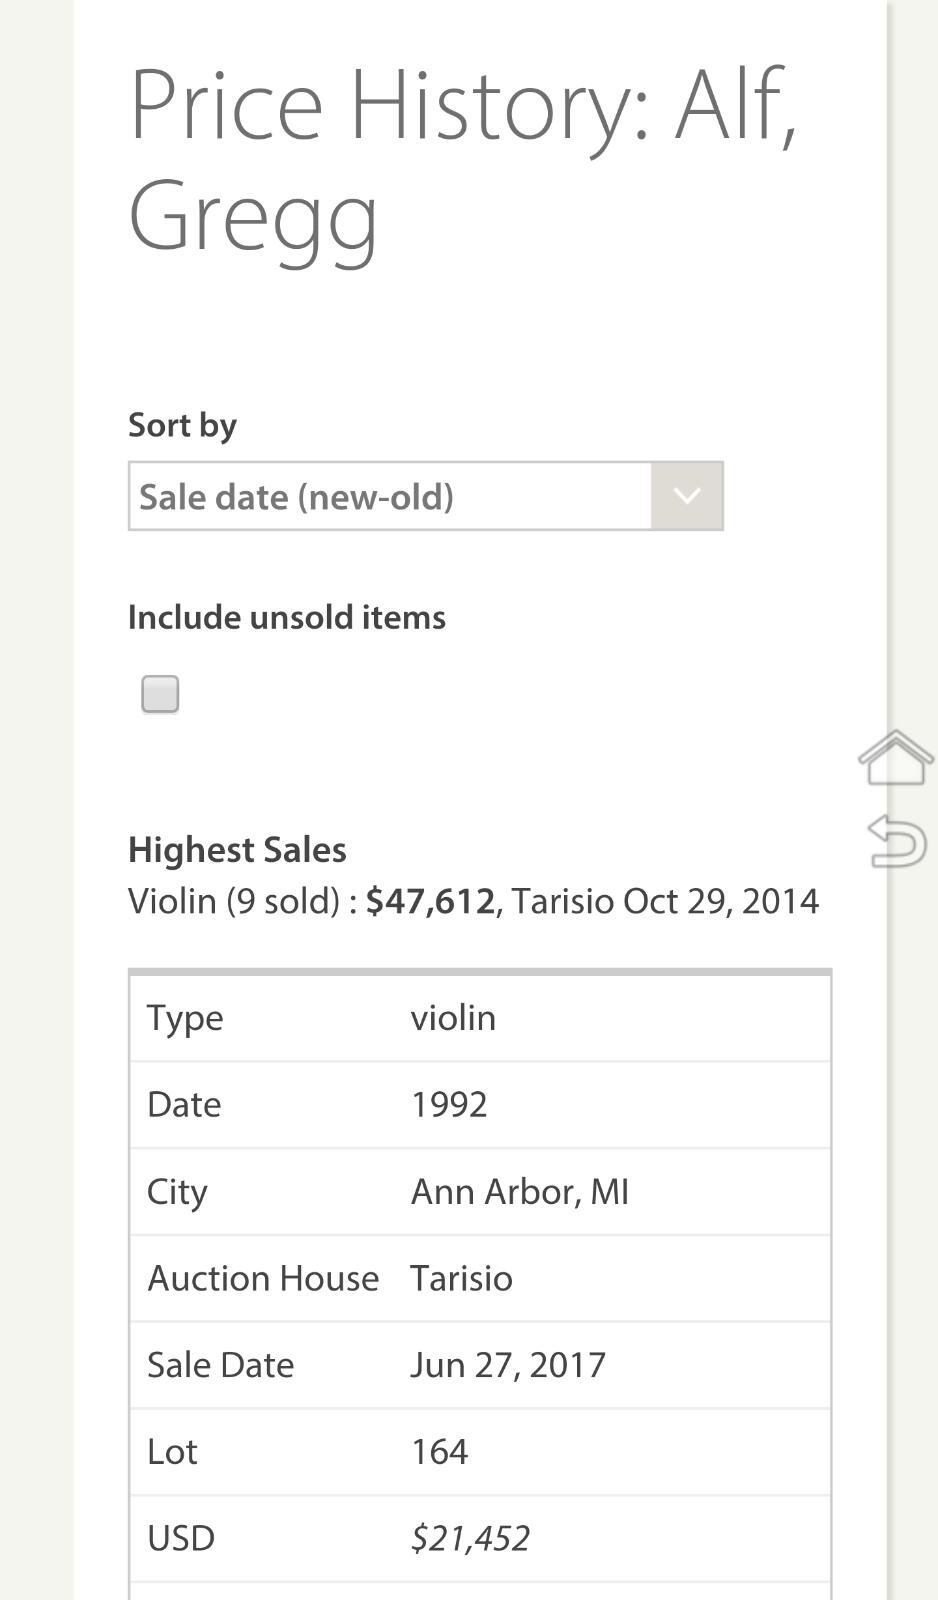Tap the back arrow icon
Image resolution: width=938 pixels, height=1600 pixels.
pyautogui.click(x=896, y=841)
